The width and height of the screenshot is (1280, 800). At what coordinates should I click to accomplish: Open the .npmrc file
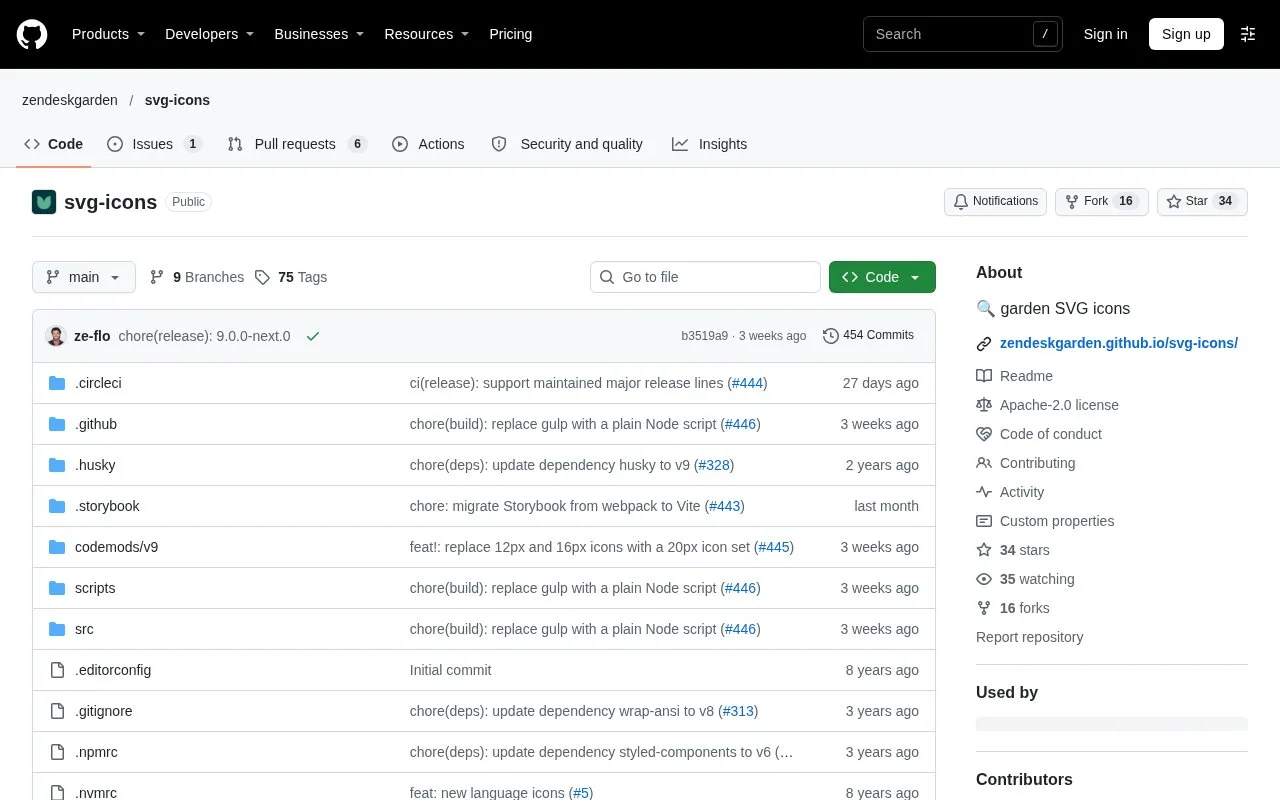[x=96, y=752]
